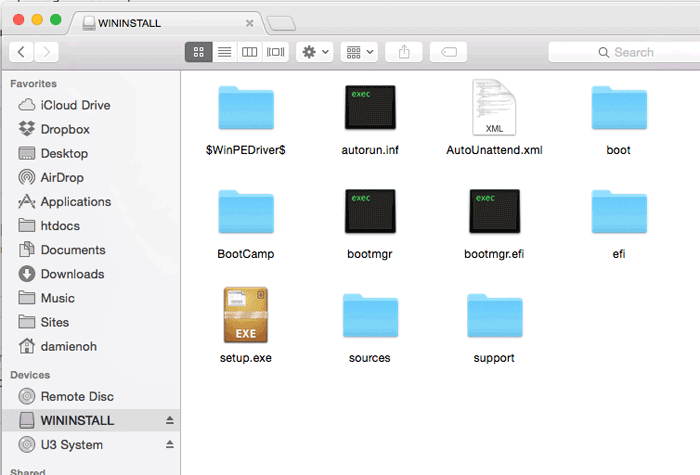Click the BootCamp folder name
The width and height of the screenshot is (700, 475).
coord(246,254)
